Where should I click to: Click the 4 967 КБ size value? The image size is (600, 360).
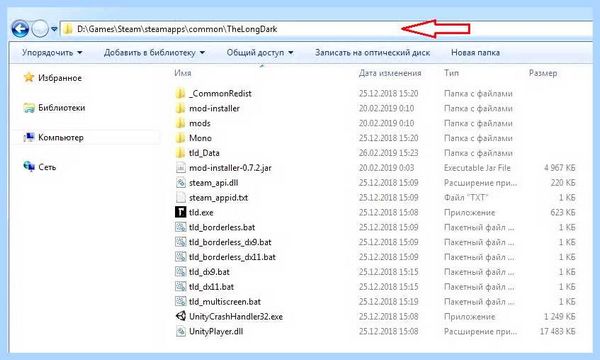(x=560, y=168)
